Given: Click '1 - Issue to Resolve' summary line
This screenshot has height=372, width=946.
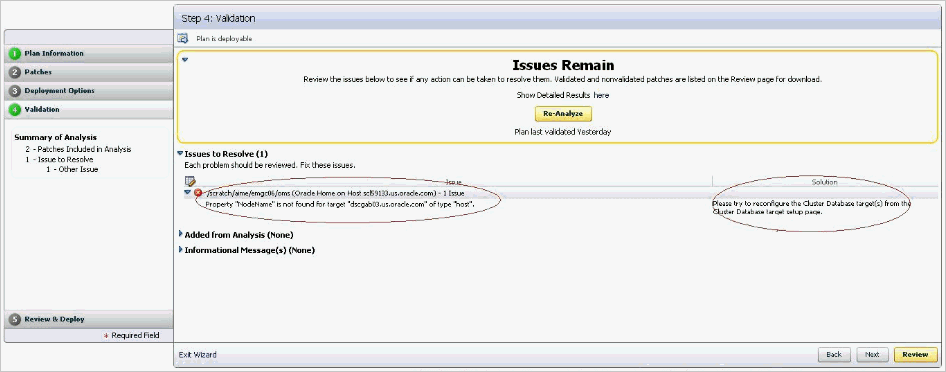Looking at the screenshot, I should tap(59, 159).
